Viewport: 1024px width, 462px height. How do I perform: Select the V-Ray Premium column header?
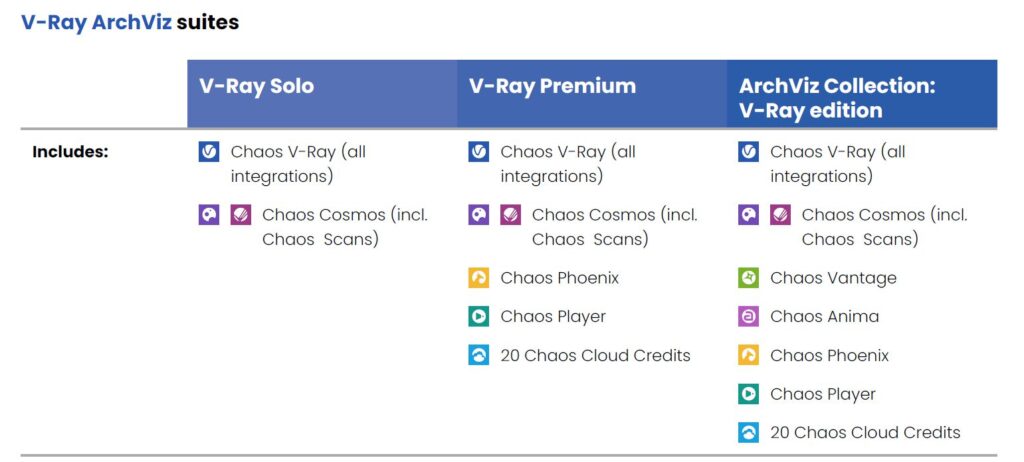pyautogui.click(x=592, y=93)
